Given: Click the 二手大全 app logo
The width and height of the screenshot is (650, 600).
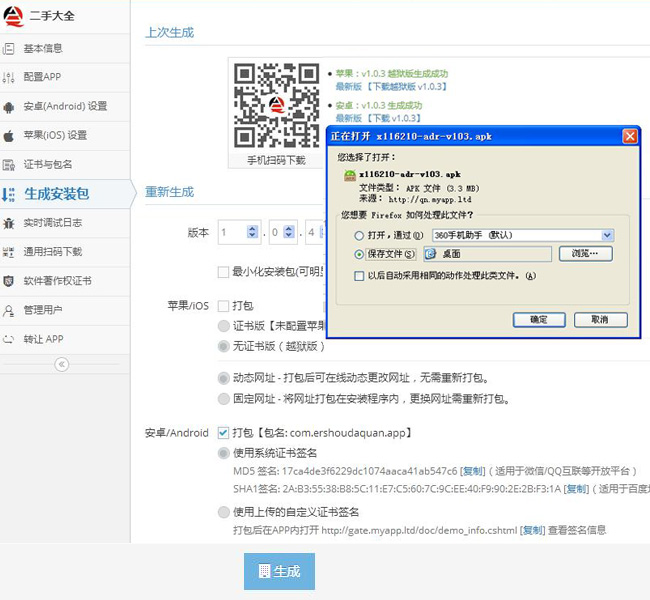Looking at the screenshot, I should click(13, 17).
